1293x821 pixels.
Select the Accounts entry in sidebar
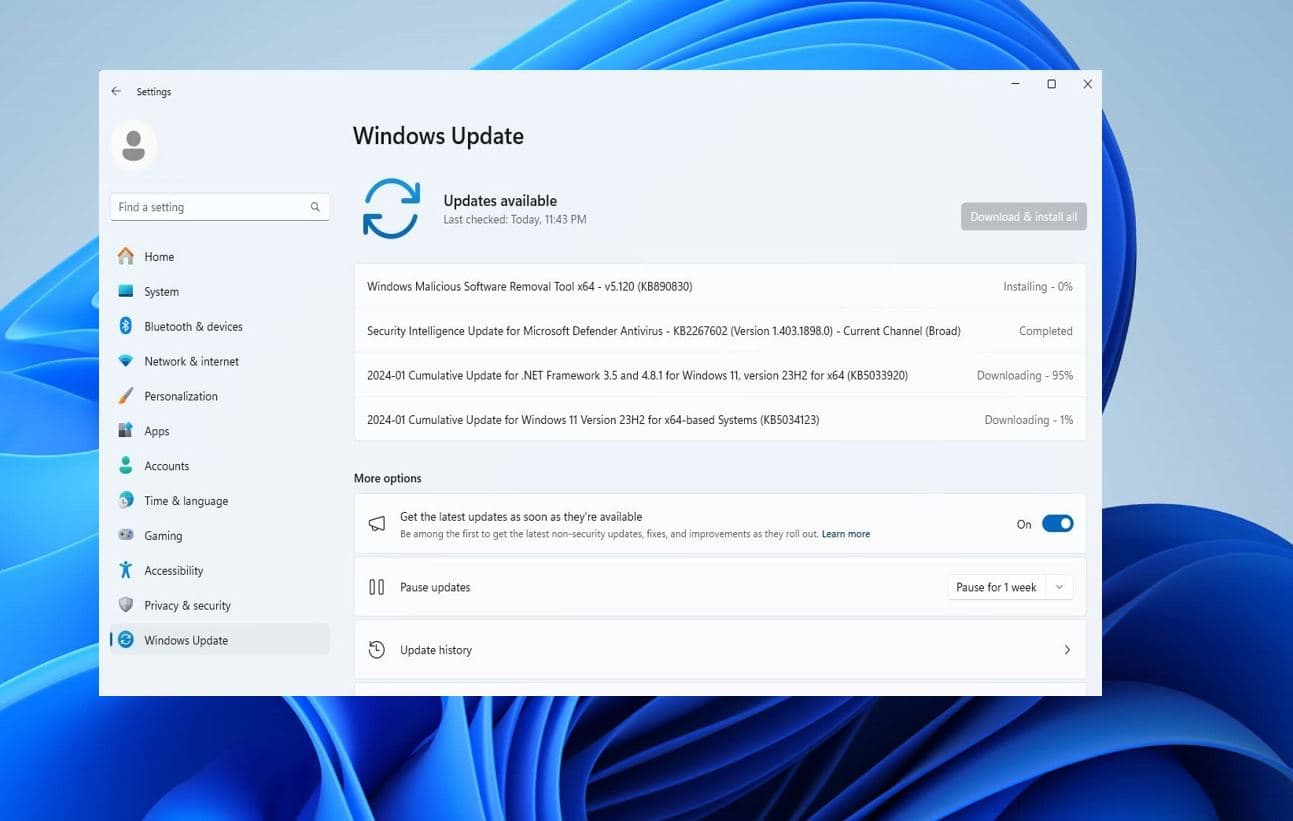[166, 465]
